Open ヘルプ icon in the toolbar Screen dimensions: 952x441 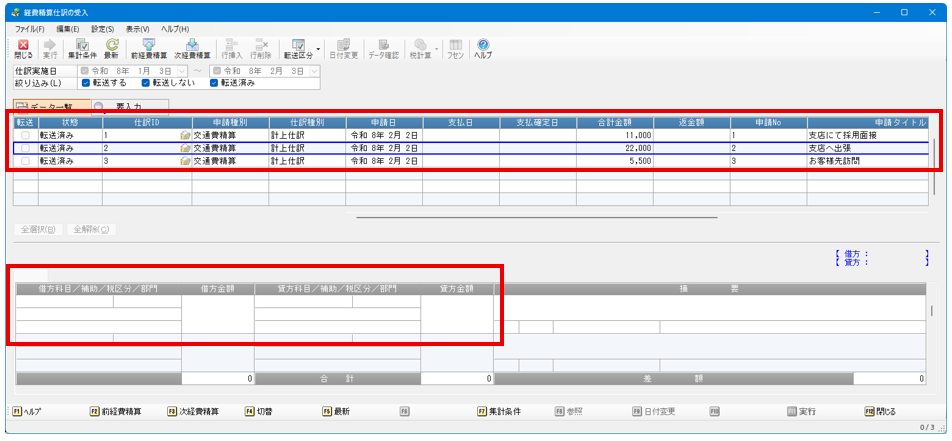click(483, 49)
